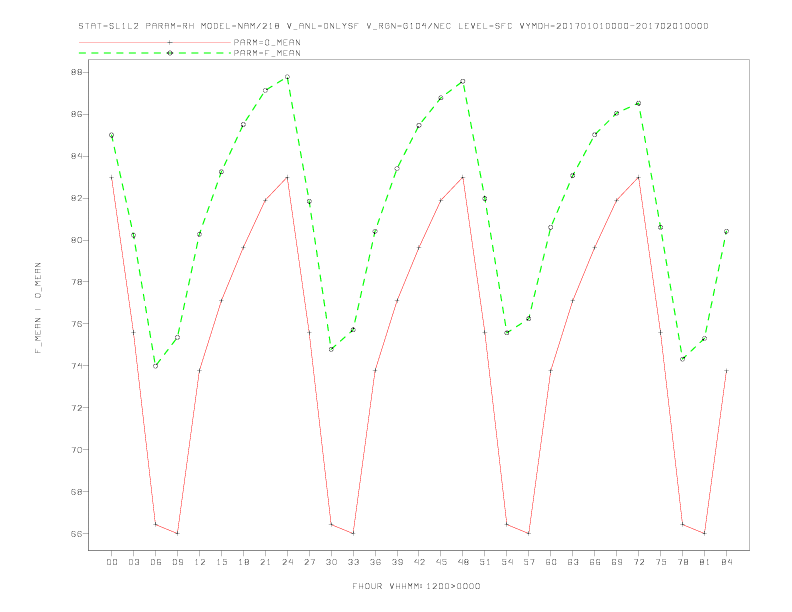Click the x-axis title FHOUR VHHMM:1200>0000
Viewport: 792px width, 612px height.
point(416,586)
